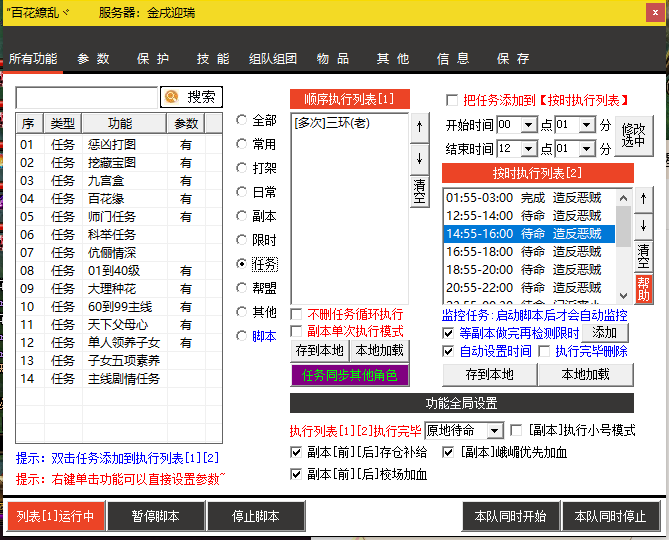Click the 修改选中 button
Screen dimensions: 669x540
634,136
